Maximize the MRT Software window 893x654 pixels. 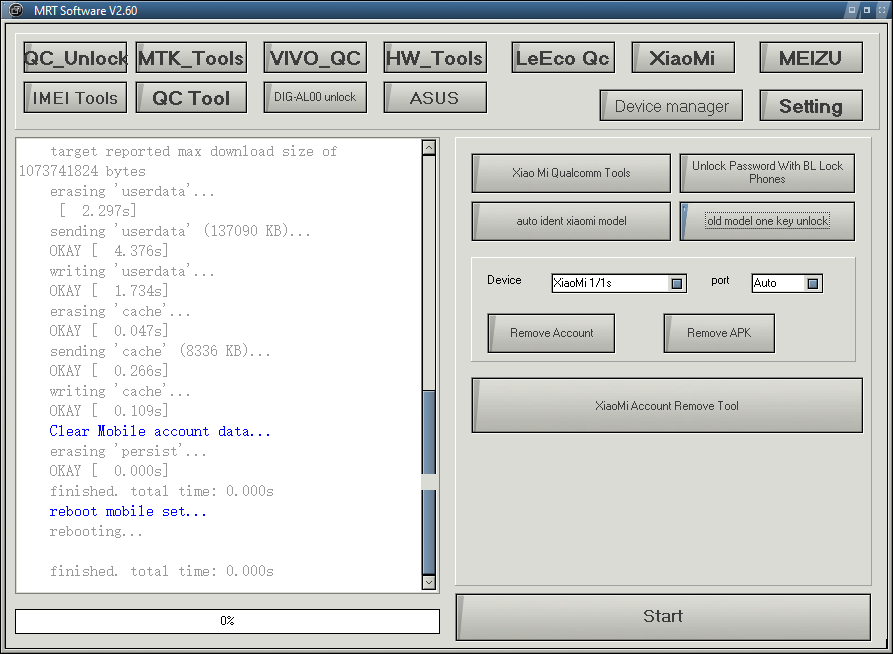point(867,10)
